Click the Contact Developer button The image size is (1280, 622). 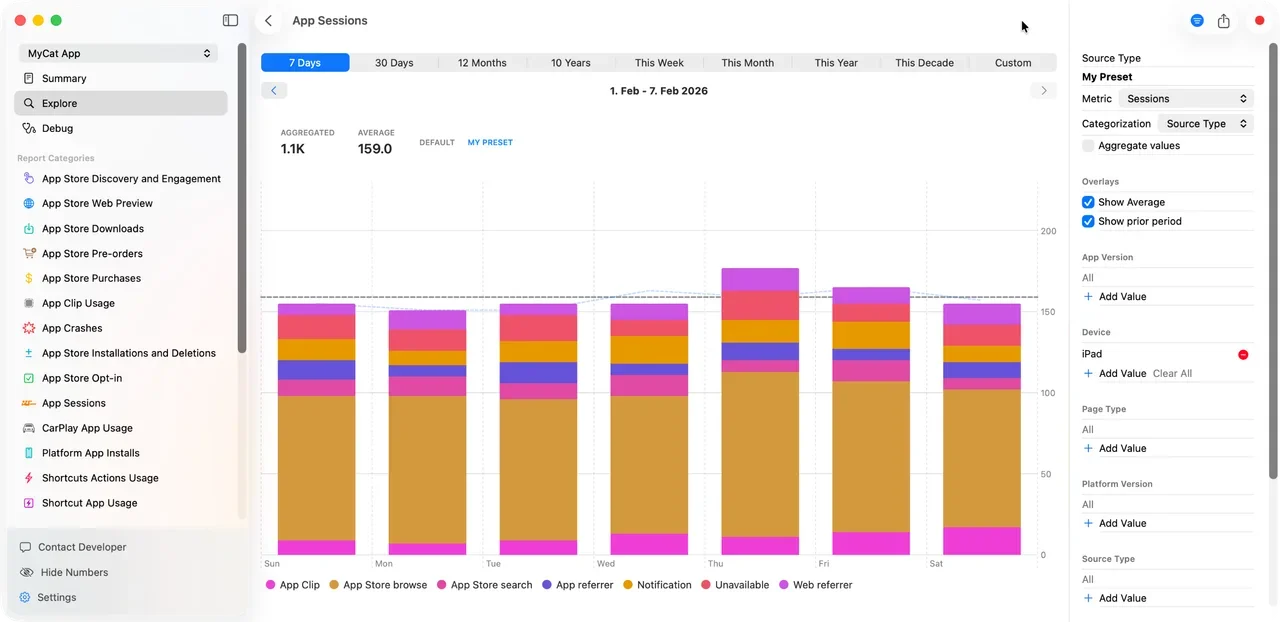[82, 547]
